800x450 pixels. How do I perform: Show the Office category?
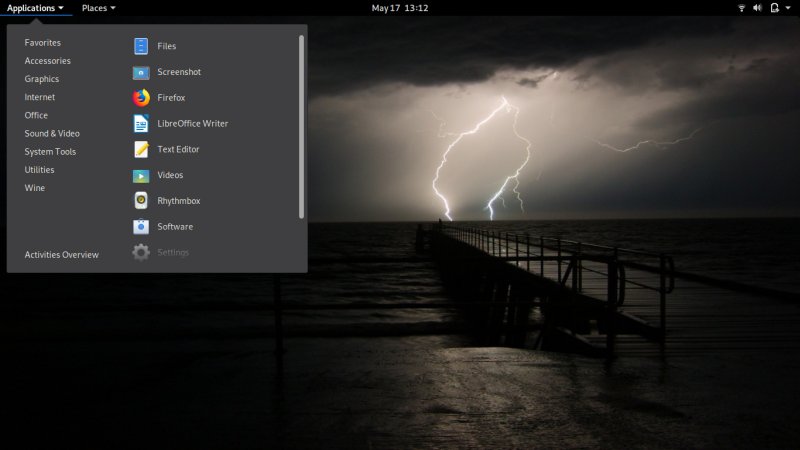tap(36, 115)
